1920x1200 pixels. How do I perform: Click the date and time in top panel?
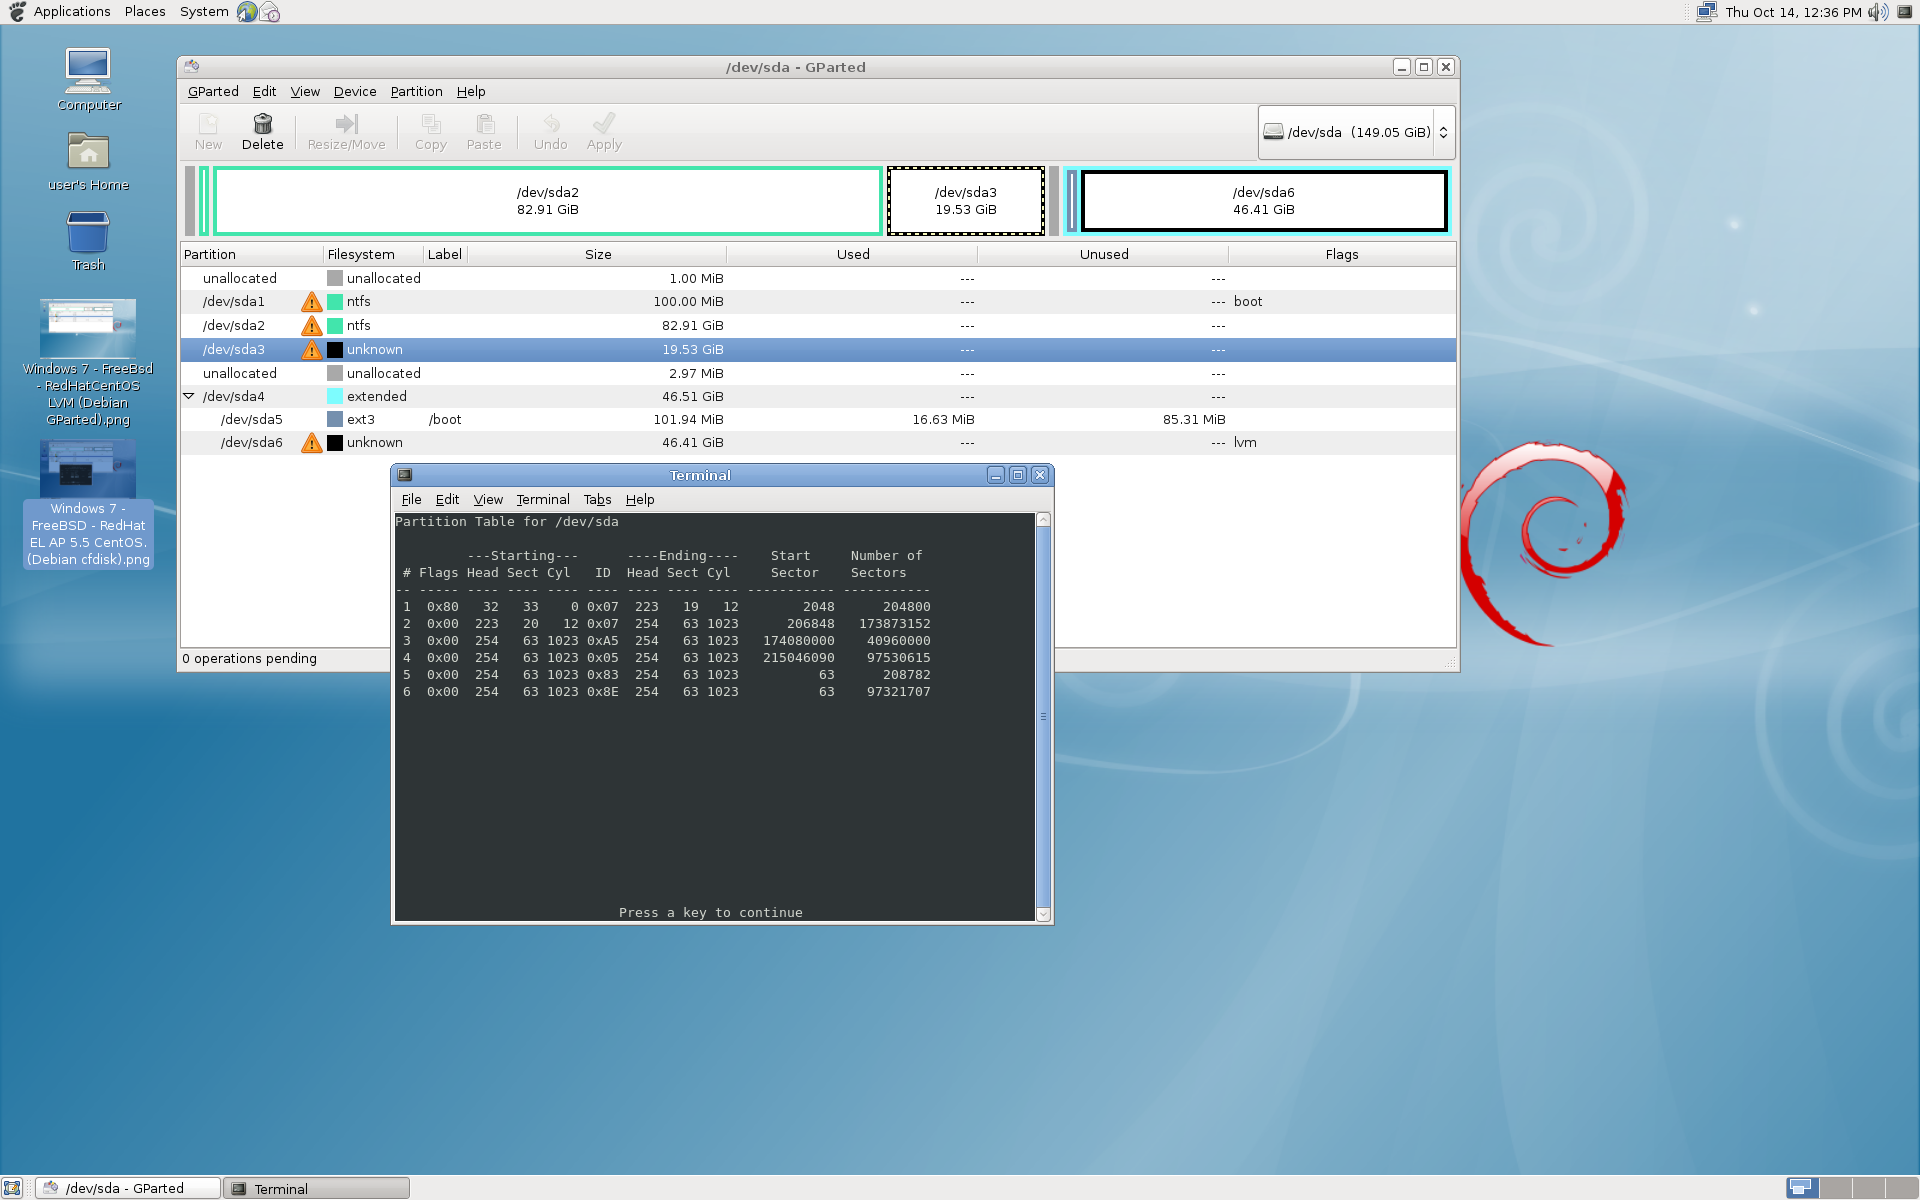(1793, 12)
